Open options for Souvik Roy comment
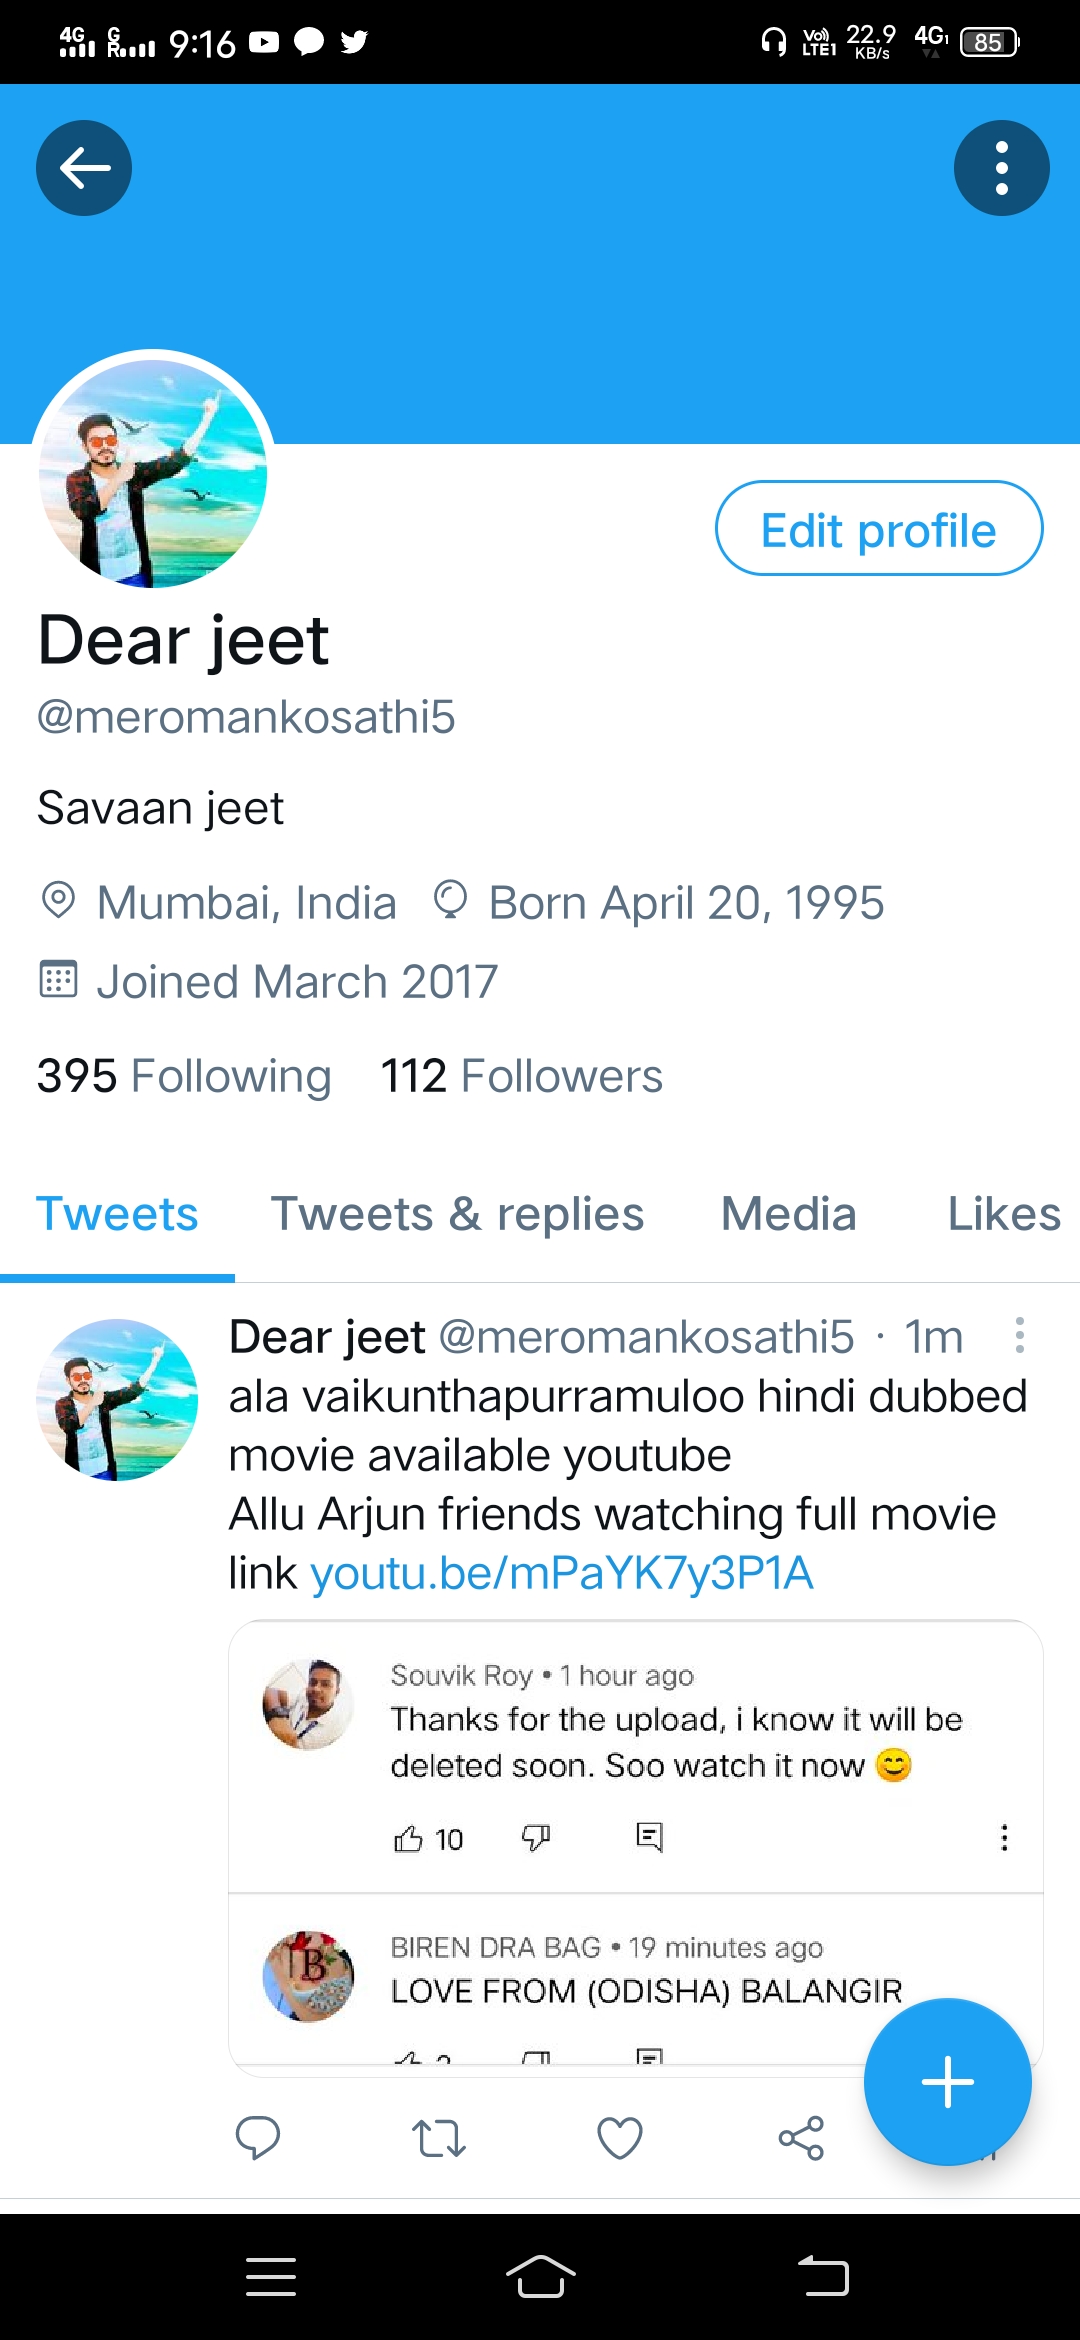This screenshot has width=1080, height=2340. [1004, 1837]
